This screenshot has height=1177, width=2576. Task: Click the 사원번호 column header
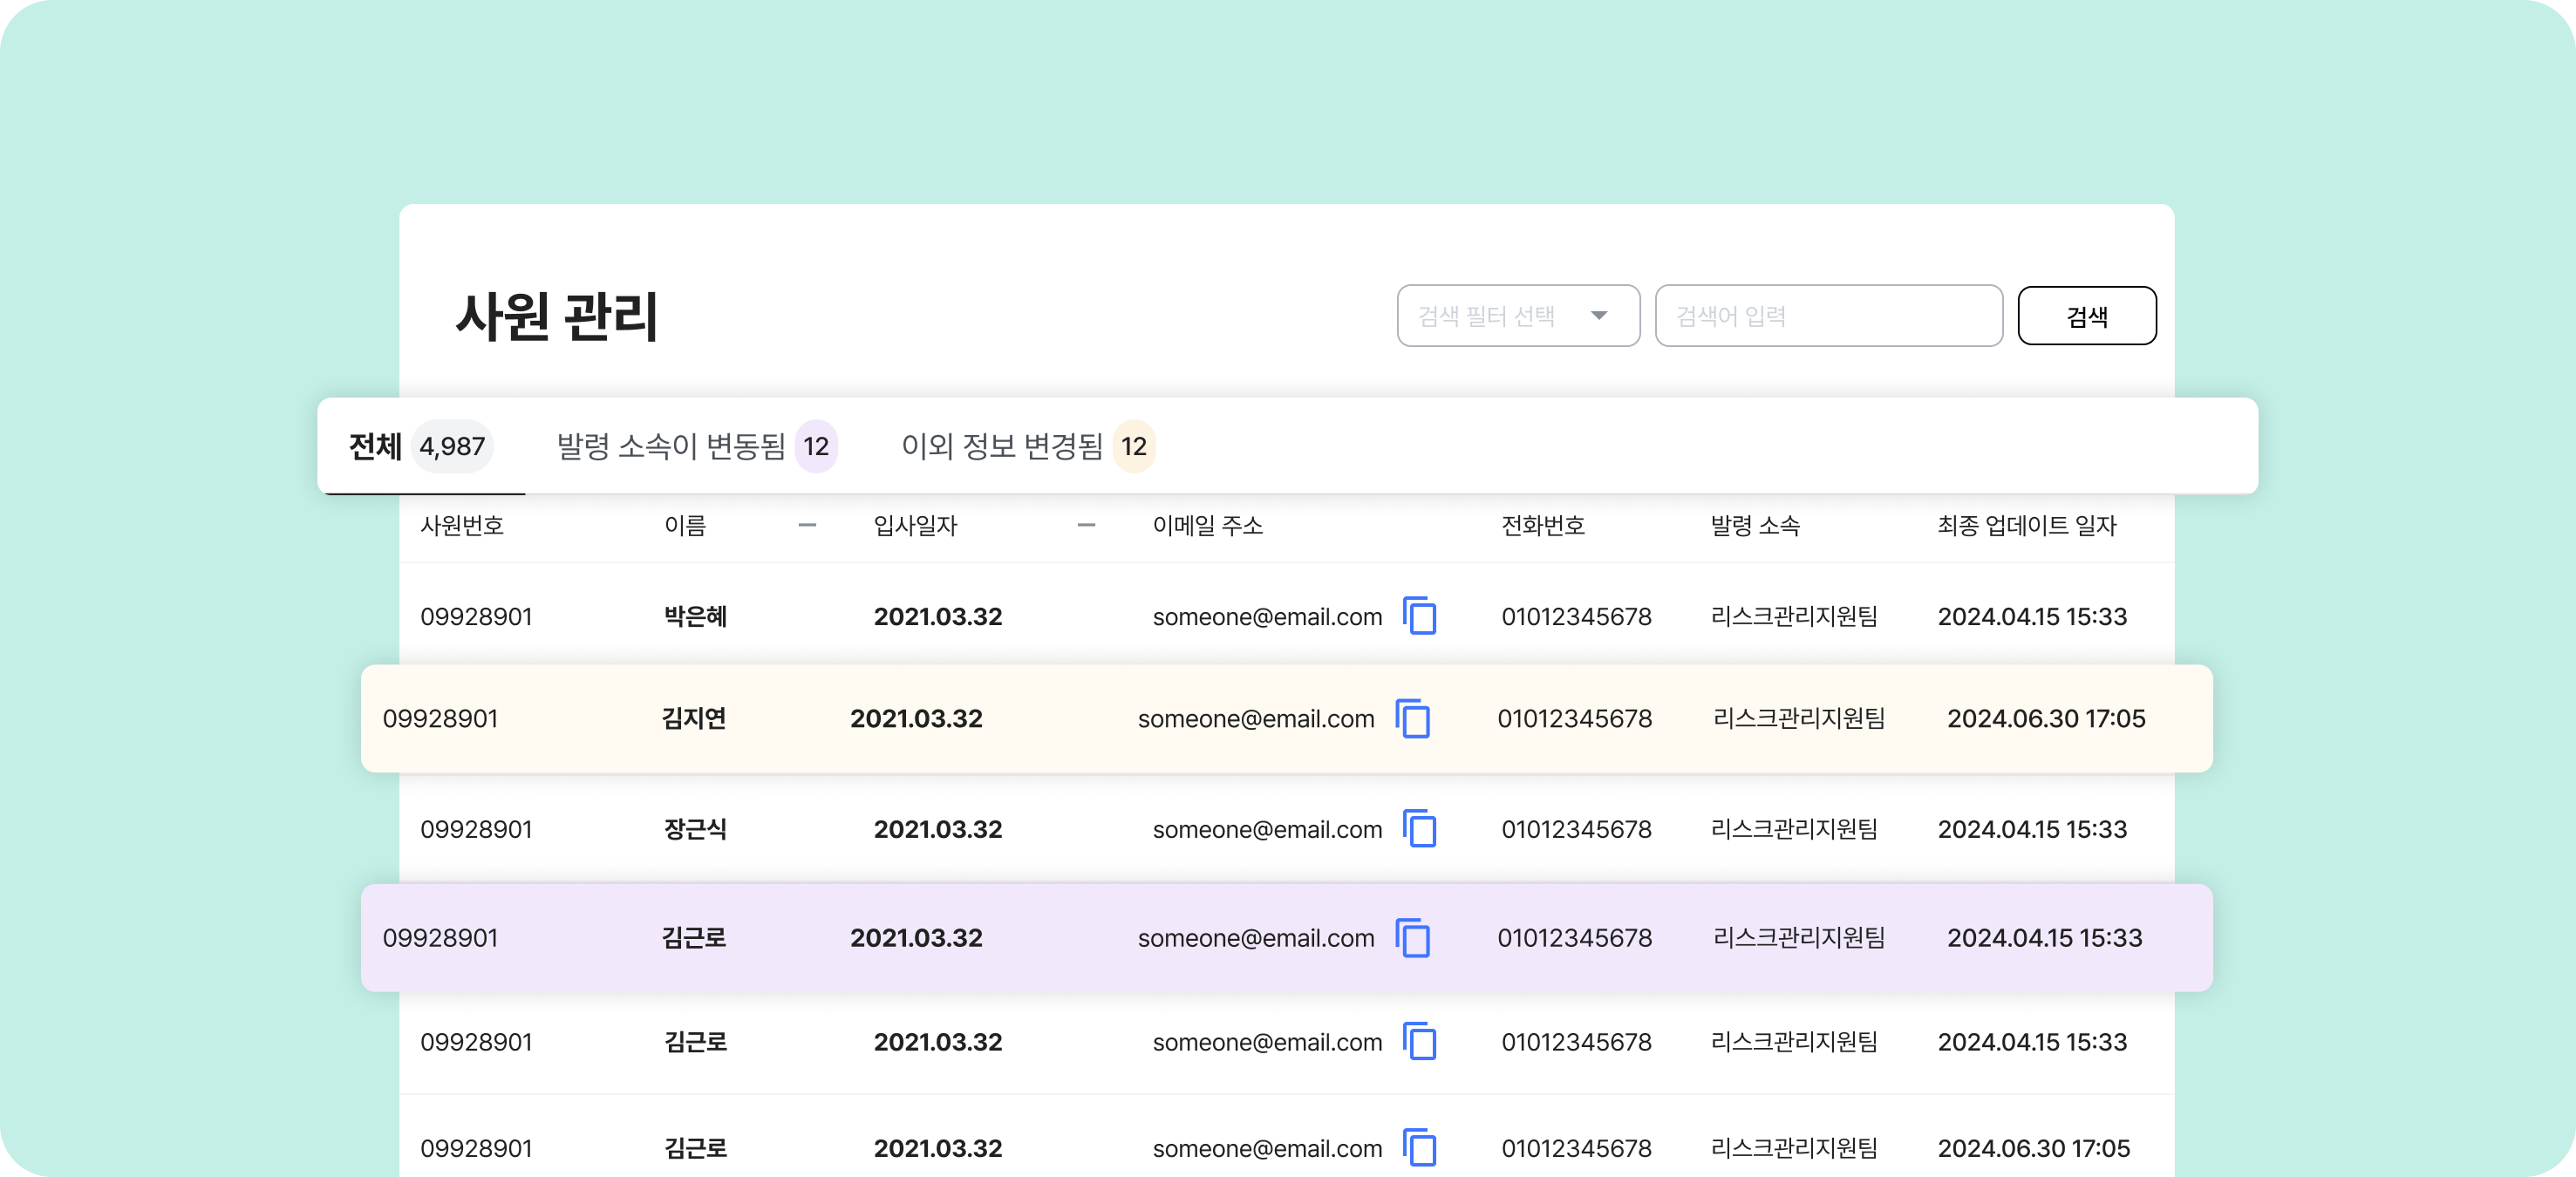pos(462,525)
